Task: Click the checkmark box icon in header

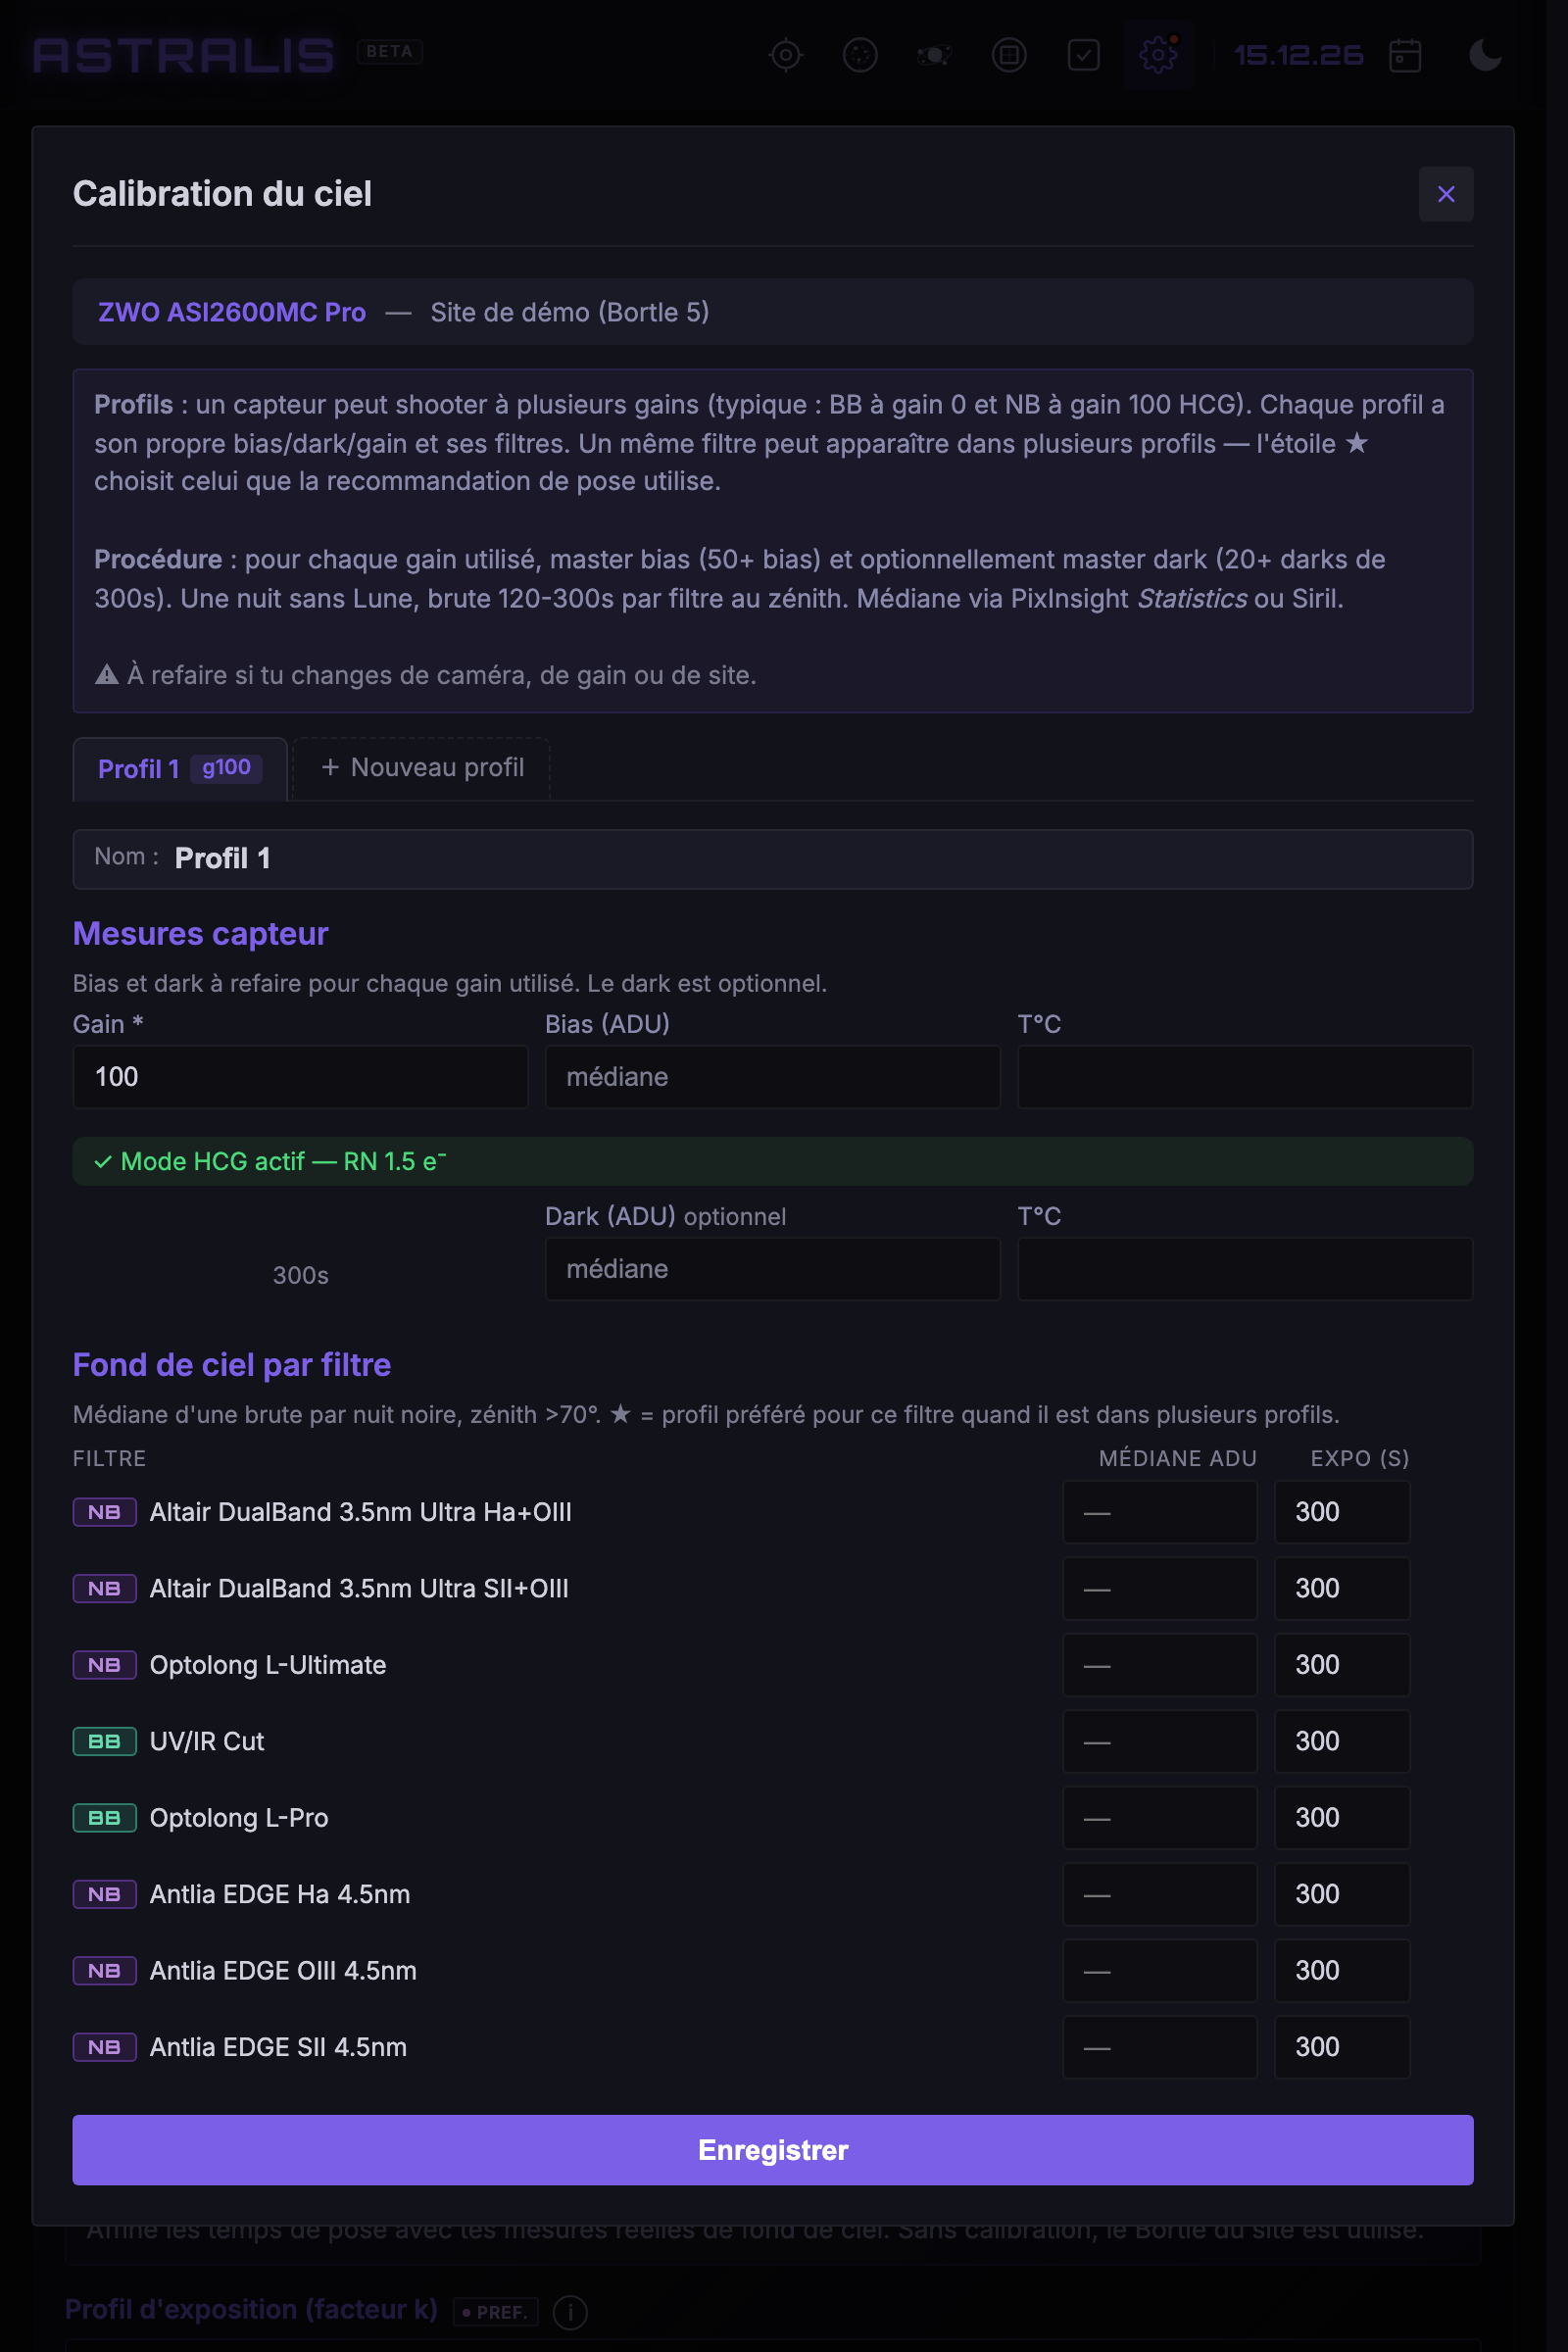Action: 1083,55
